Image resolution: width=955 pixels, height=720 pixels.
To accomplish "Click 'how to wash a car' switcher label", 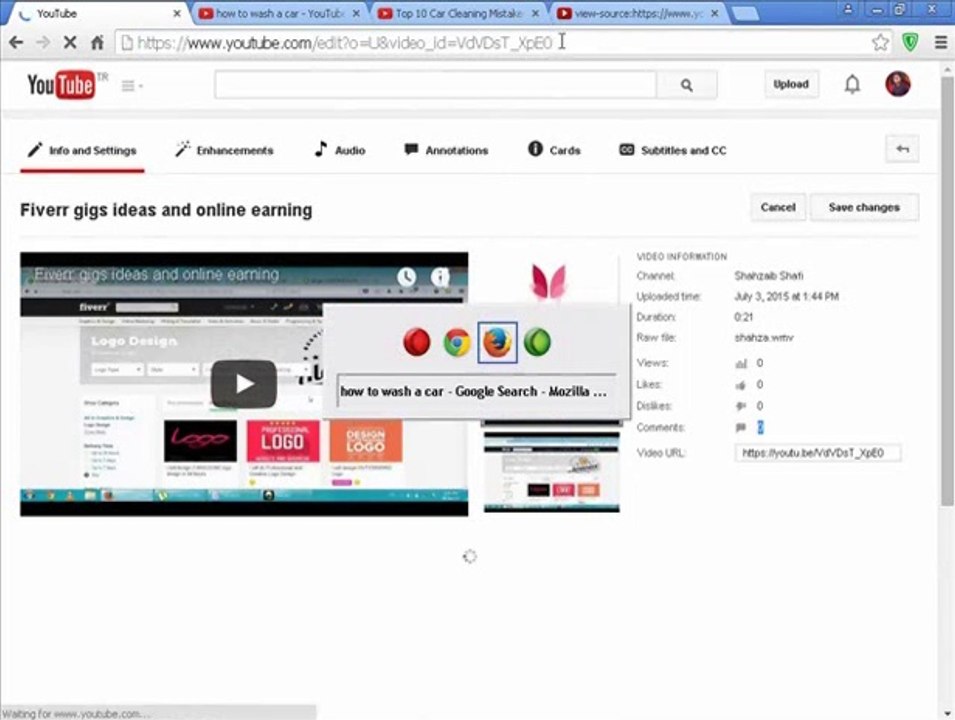I will (473, 392).
